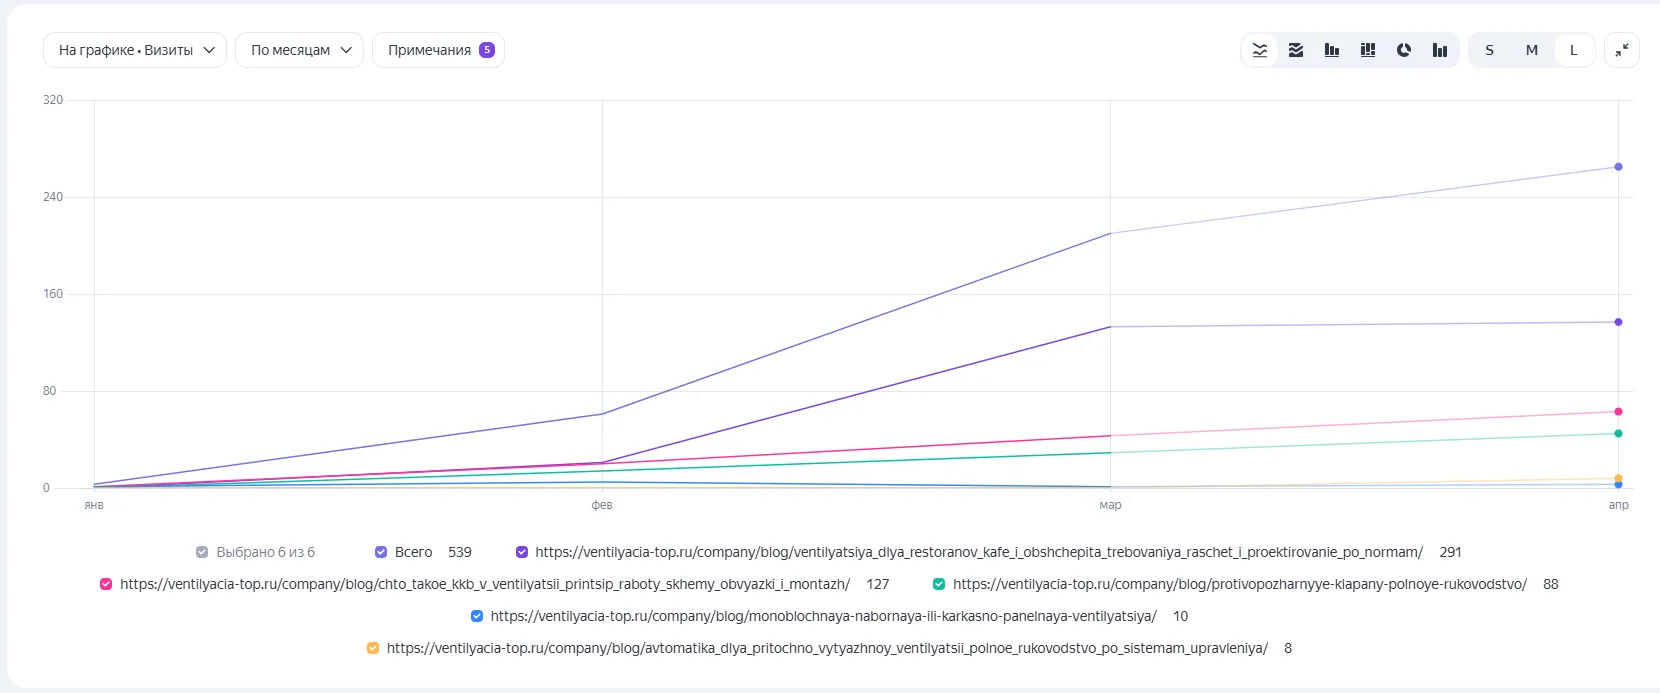Click the green April data point

(x=1618, y=434)
